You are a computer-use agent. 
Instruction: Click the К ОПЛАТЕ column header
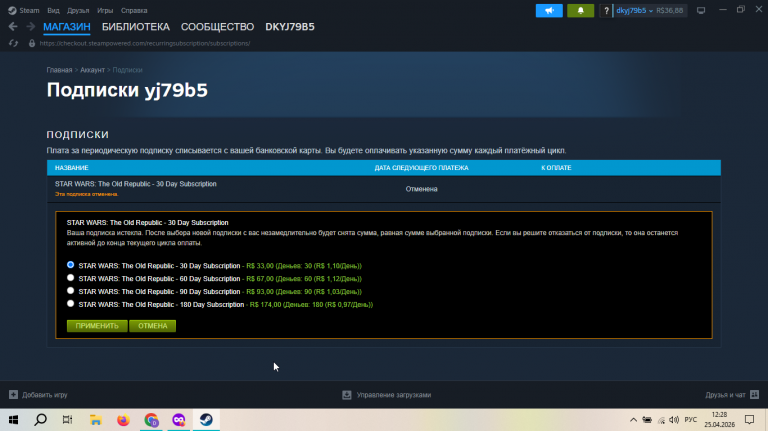556,168
